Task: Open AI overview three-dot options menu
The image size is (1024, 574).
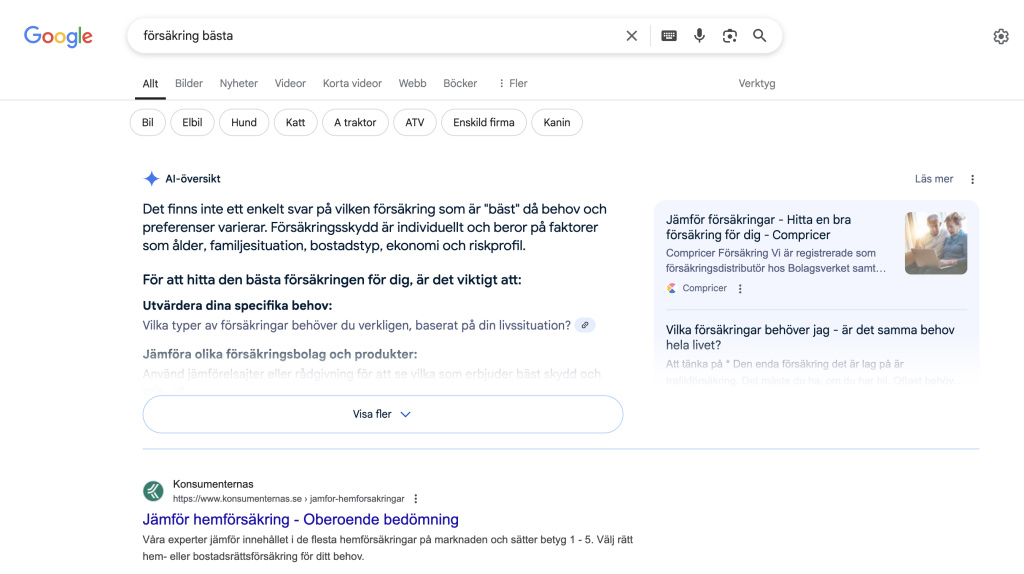Action: coord(972,179)
